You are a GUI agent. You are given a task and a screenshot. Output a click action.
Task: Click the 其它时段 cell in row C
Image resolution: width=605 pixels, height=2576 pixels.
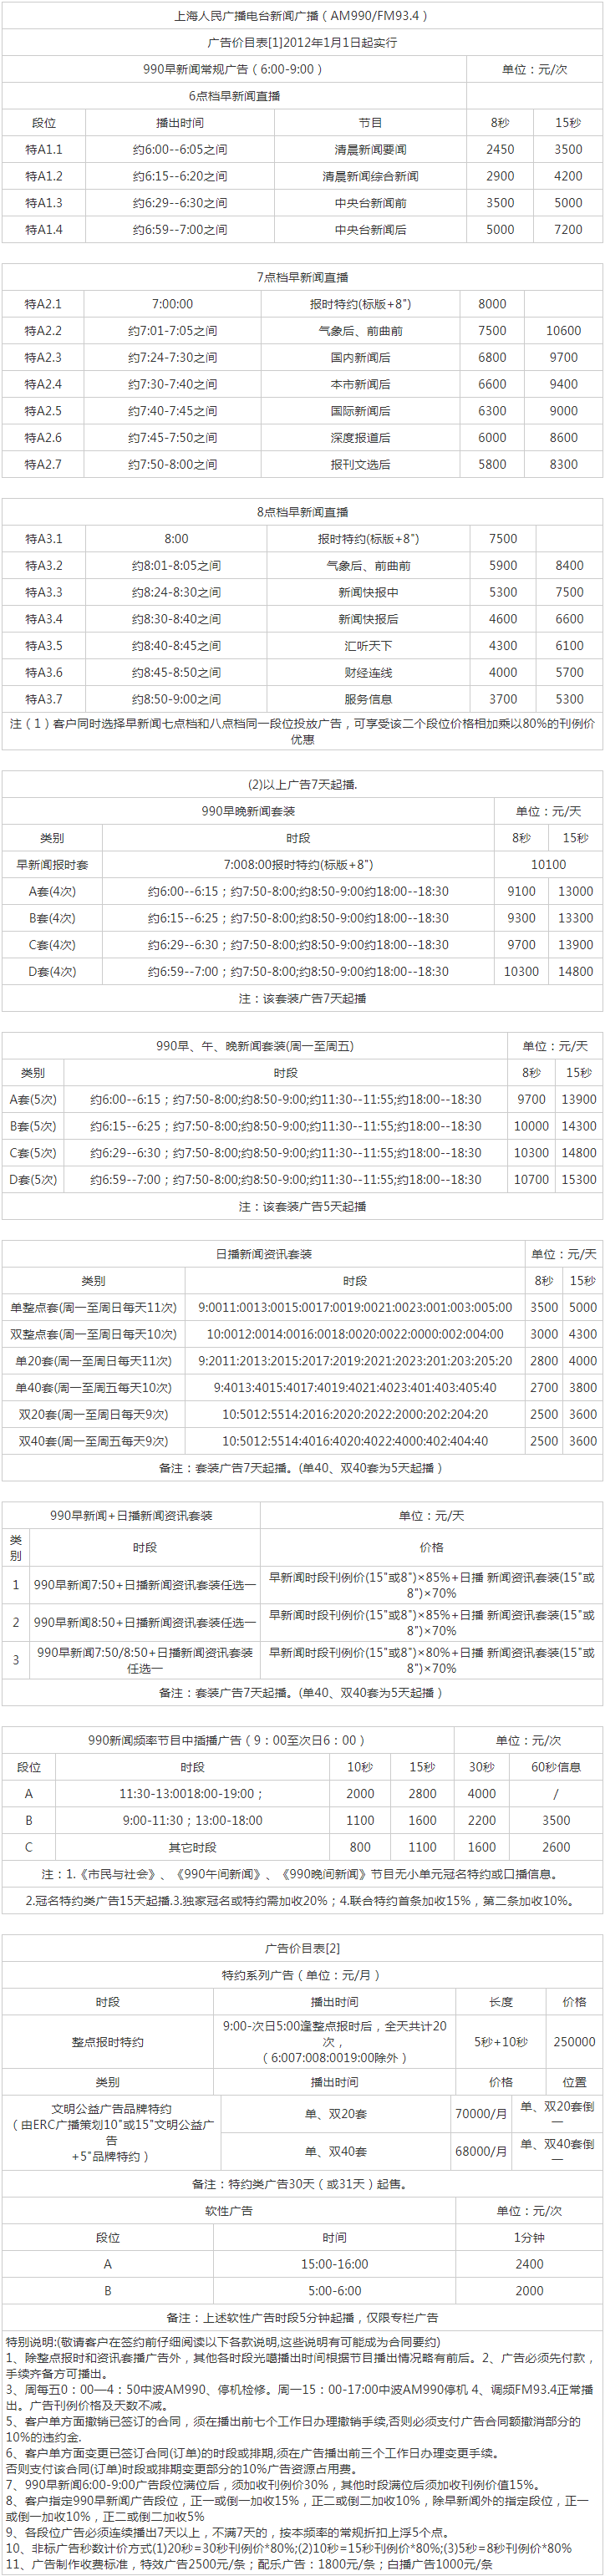[193, 1848]
